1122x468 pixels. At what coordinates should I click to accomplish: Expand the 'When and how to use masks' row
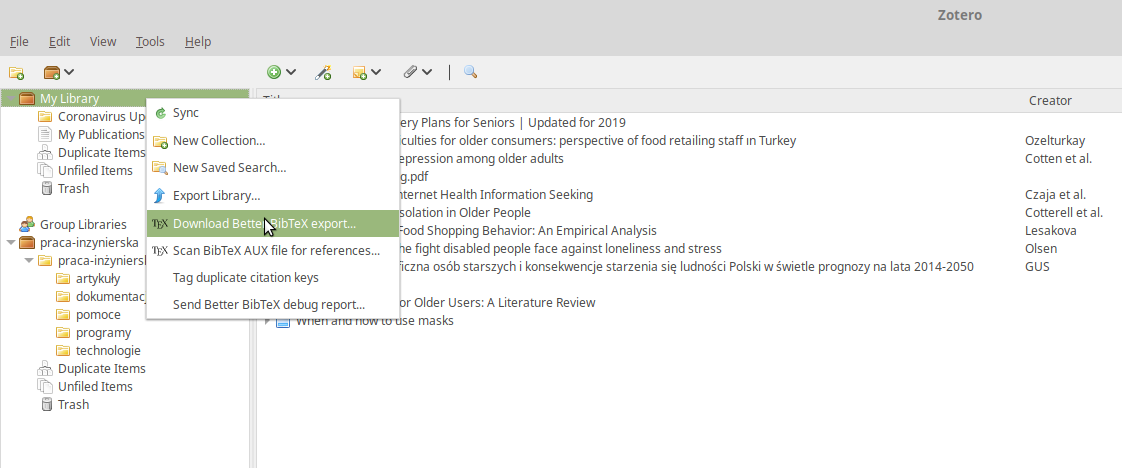click(x=268, y=321)
